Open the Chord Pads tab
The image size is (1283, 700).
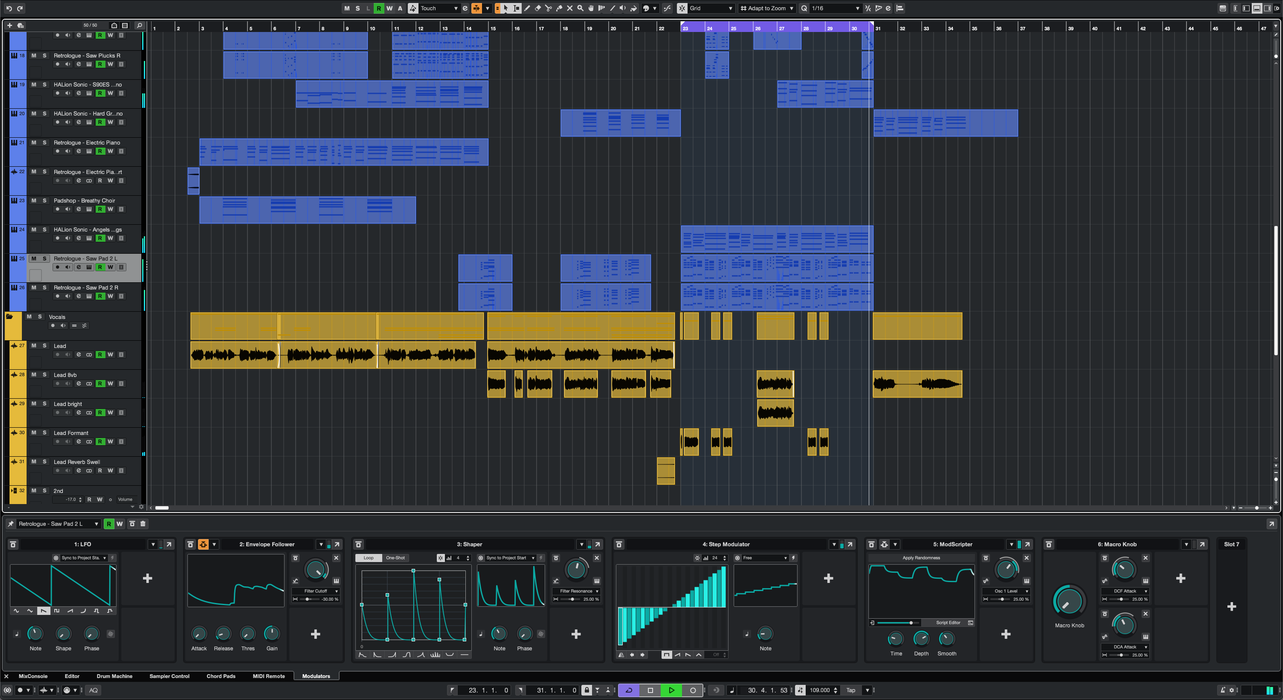point(220,676)
